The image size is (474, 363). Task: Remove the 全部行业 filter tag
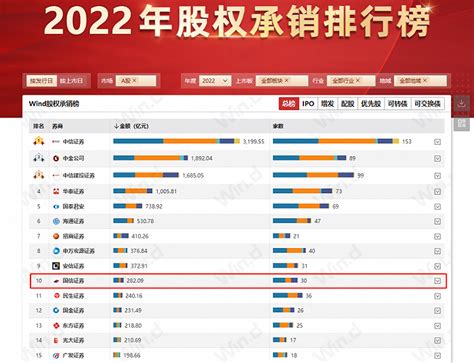(x=358, y=80)
